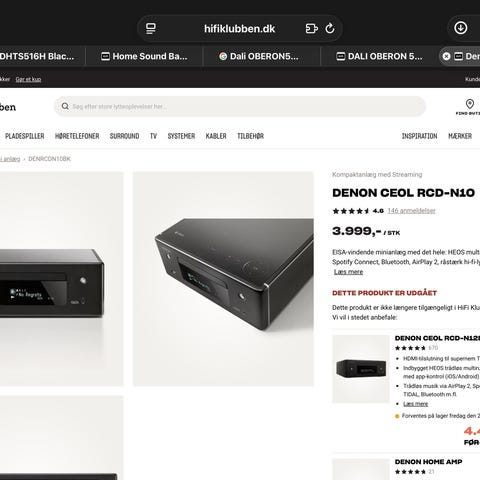Open the recommended Denon CEOL RCD-N12 thumbnail

[x=361, y=369]
